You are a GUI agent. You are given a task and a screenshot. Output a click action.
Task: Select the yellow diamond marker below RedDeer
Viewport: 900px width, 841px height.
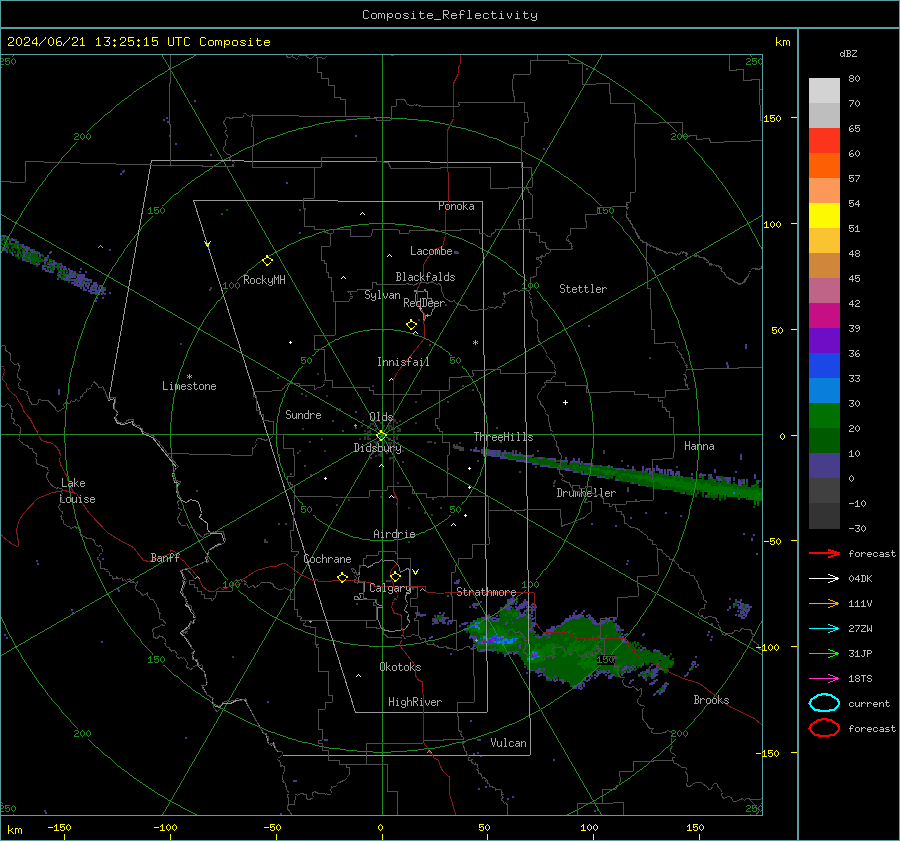click(x=411, y=325)
